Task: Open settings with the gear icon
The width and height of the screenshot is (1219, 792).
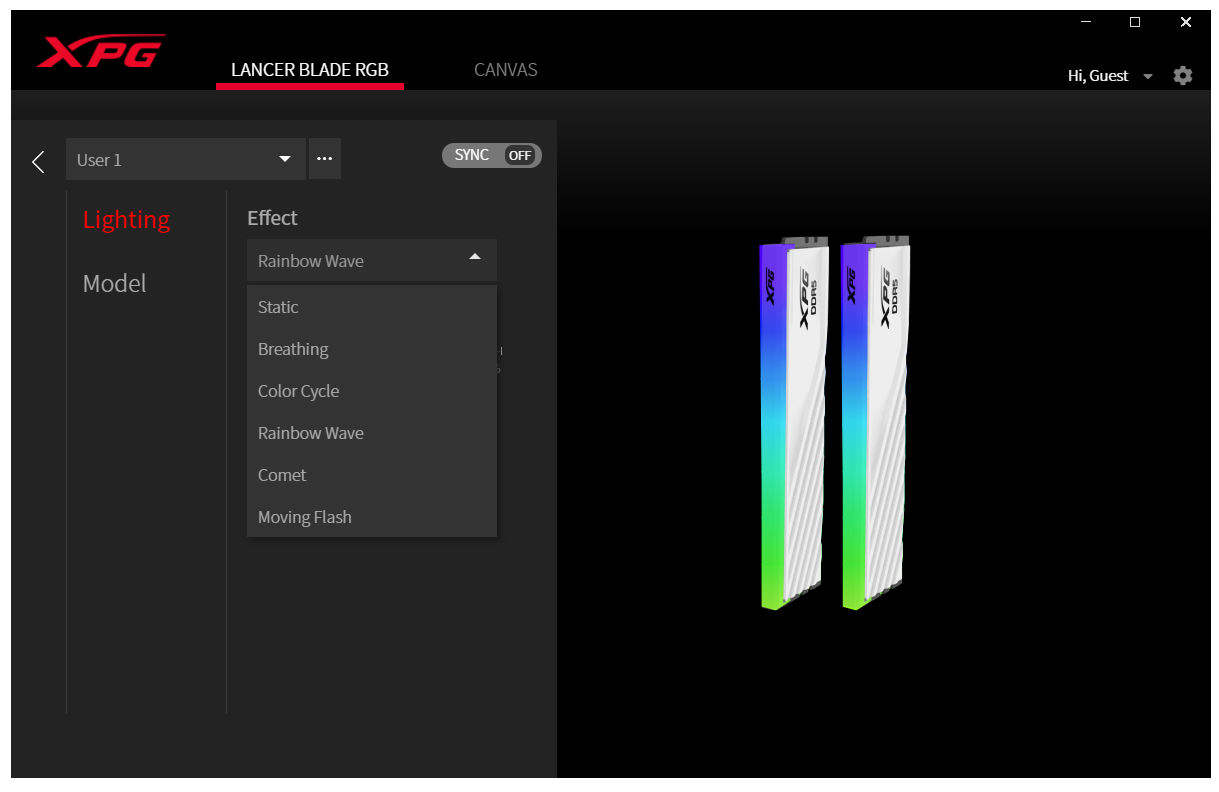Action: (1183, 76)
